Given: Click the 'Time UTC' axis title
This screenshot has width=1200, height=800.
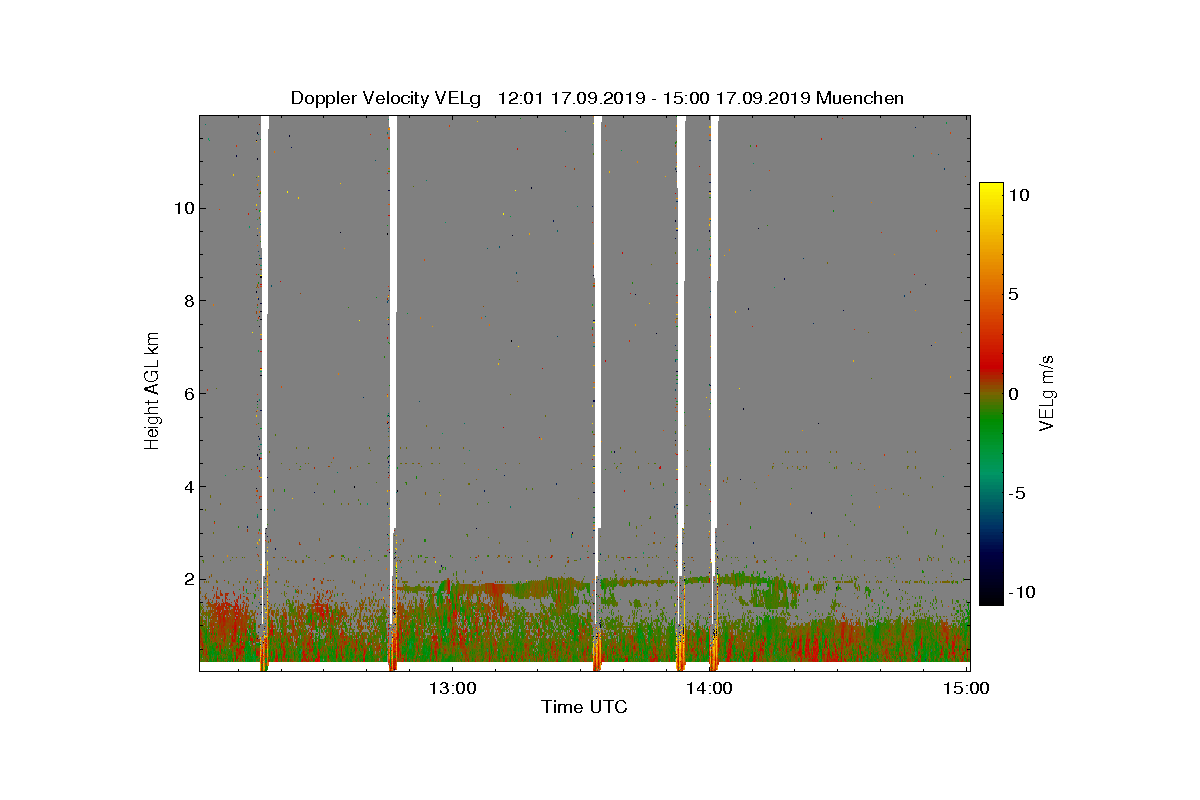Looking at the screenshot, I should (x=584, y=708).
